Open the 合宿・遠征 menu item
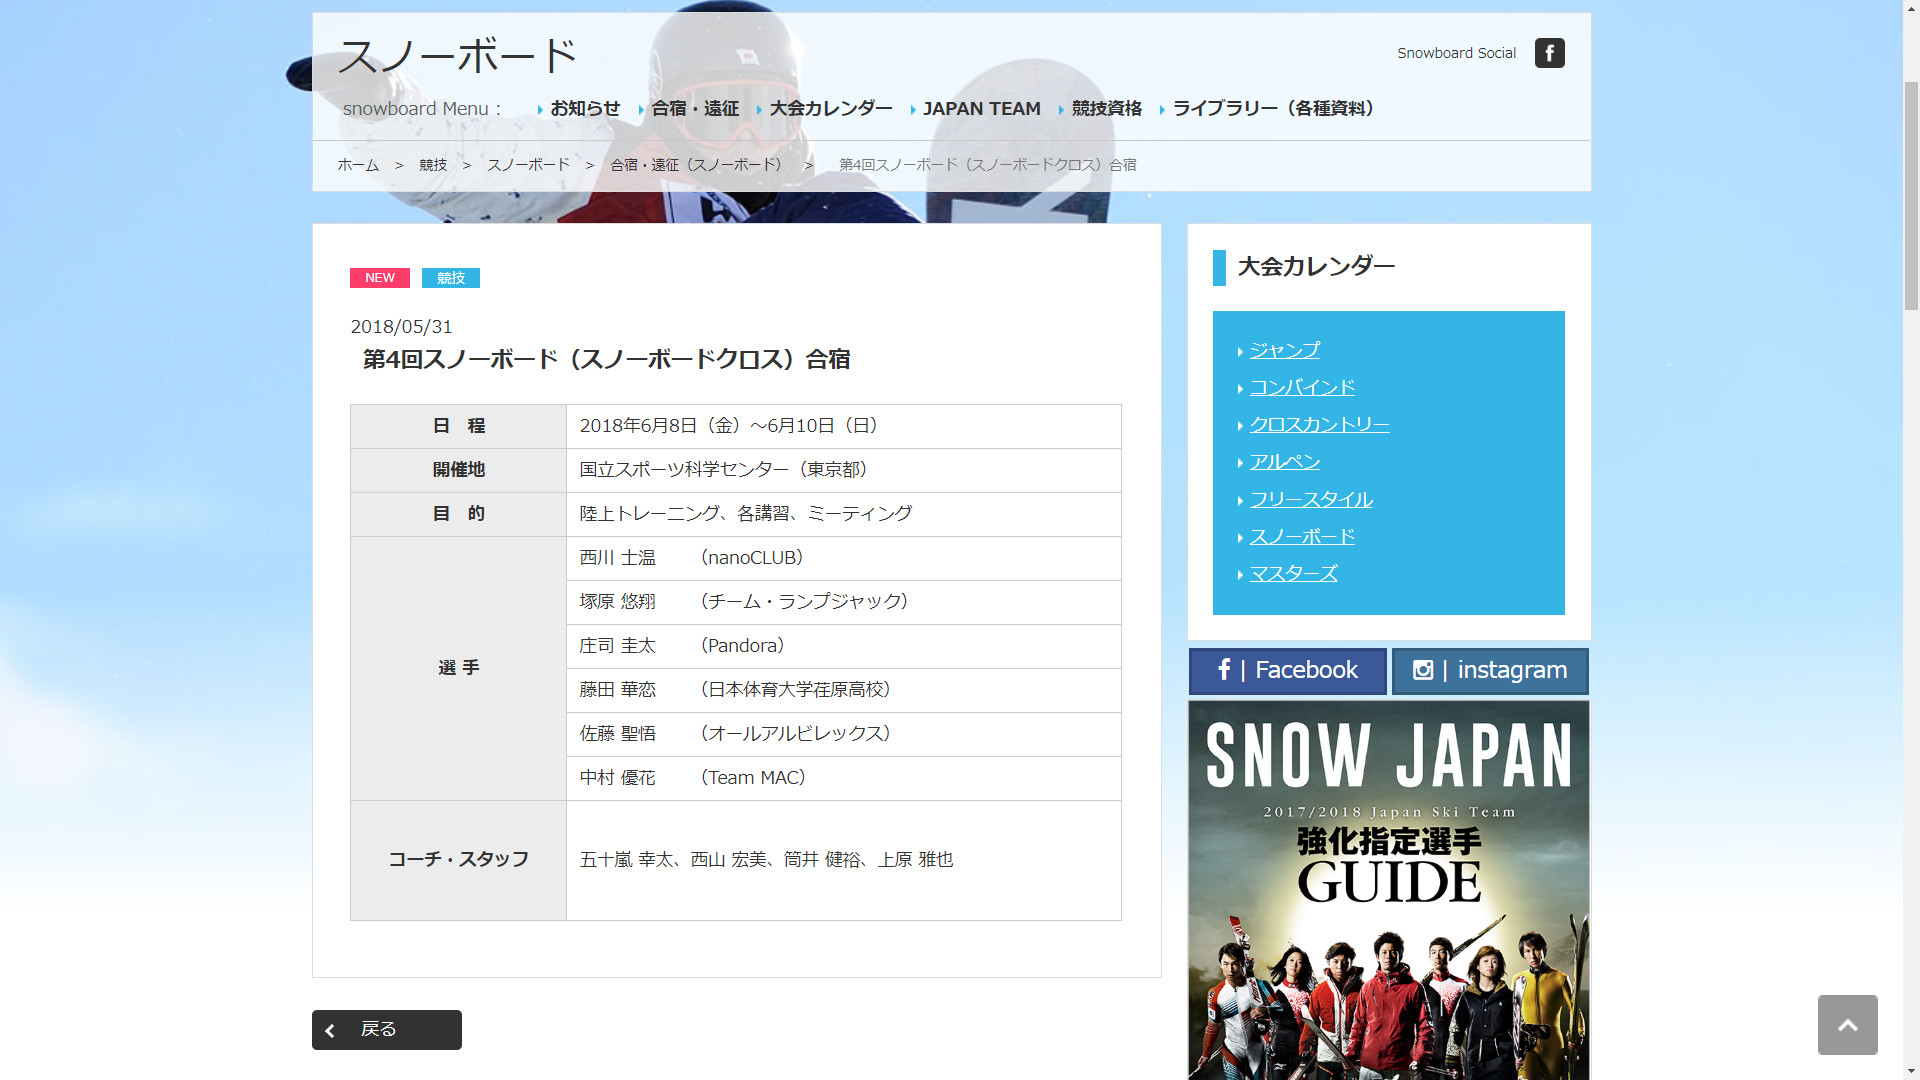The image size is (1920, 1080). tap(695, 109)
